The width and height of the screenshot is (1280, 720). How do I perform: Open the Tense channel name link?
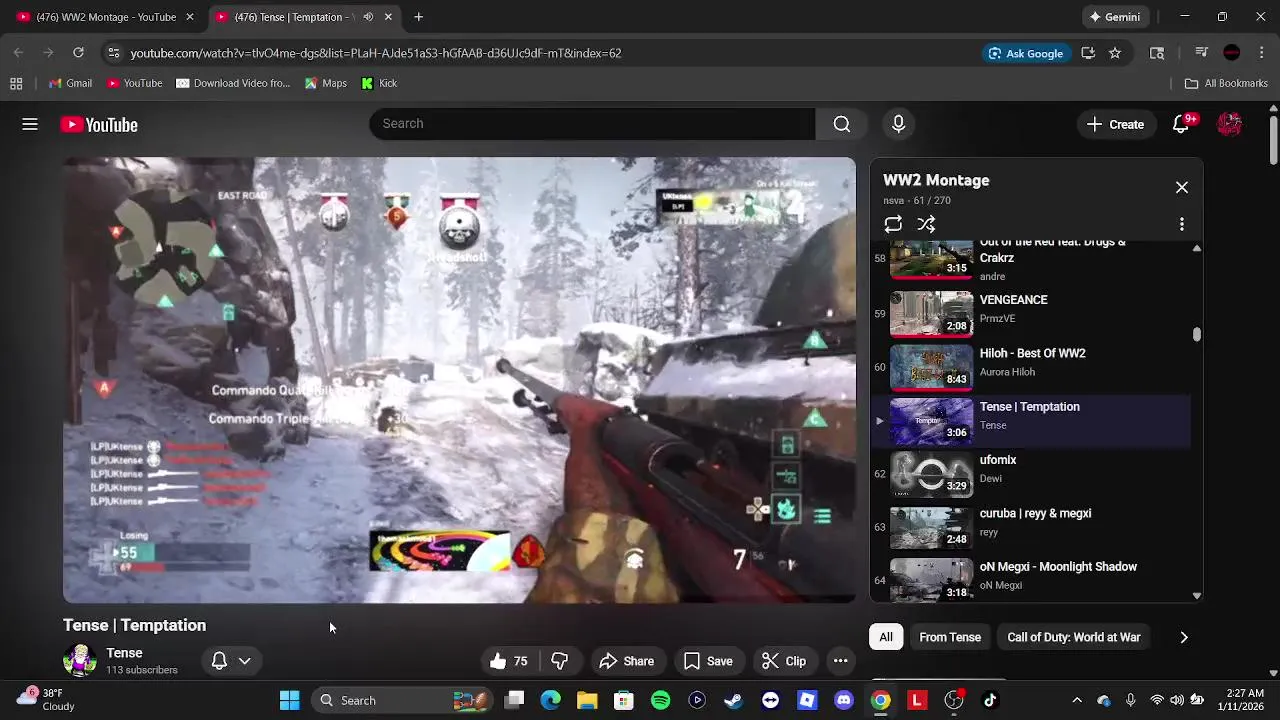point(124,653)
